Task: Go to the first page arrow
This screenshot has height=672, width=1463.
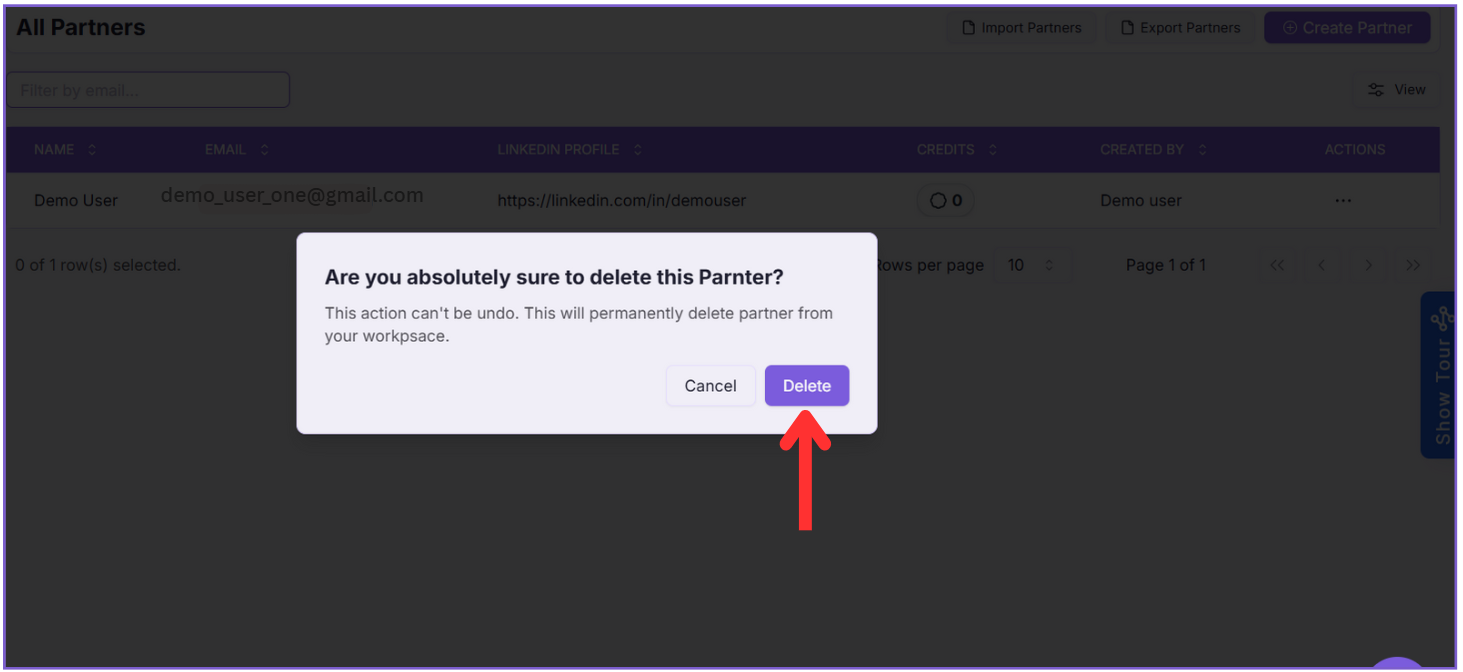Action: pyautogui.click(x=1277, y=265)
